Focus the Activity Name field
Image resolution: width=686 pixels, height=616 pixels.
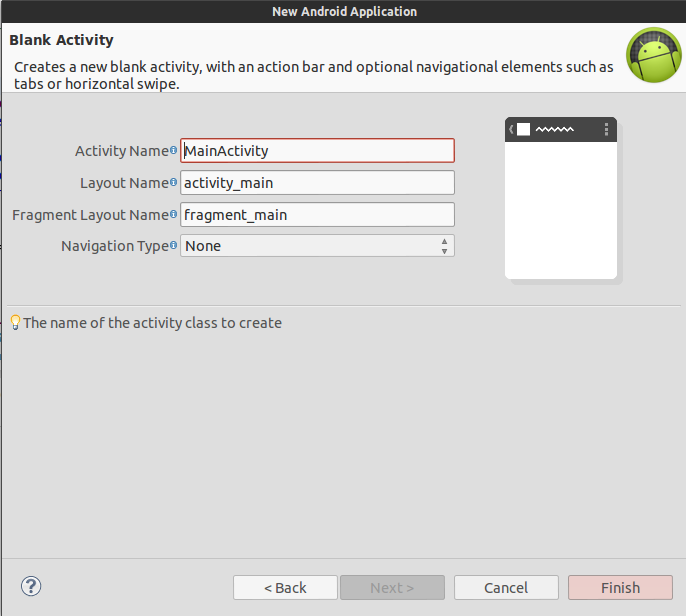[317, 150]
